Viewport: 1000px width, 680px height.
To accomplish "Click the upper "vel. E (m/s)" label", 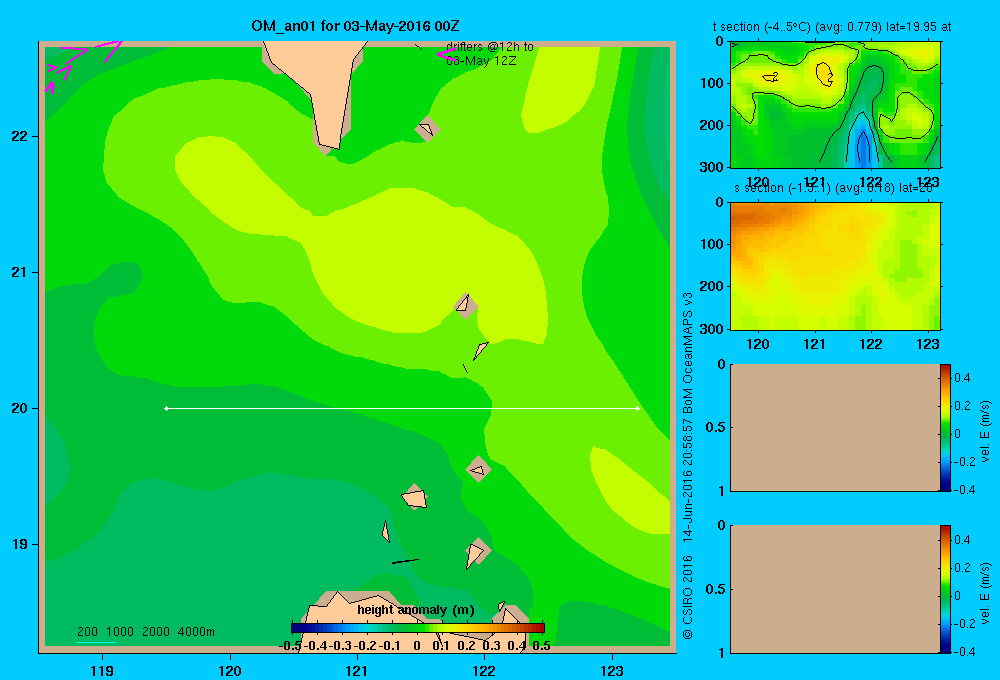I will click(987, 431).
